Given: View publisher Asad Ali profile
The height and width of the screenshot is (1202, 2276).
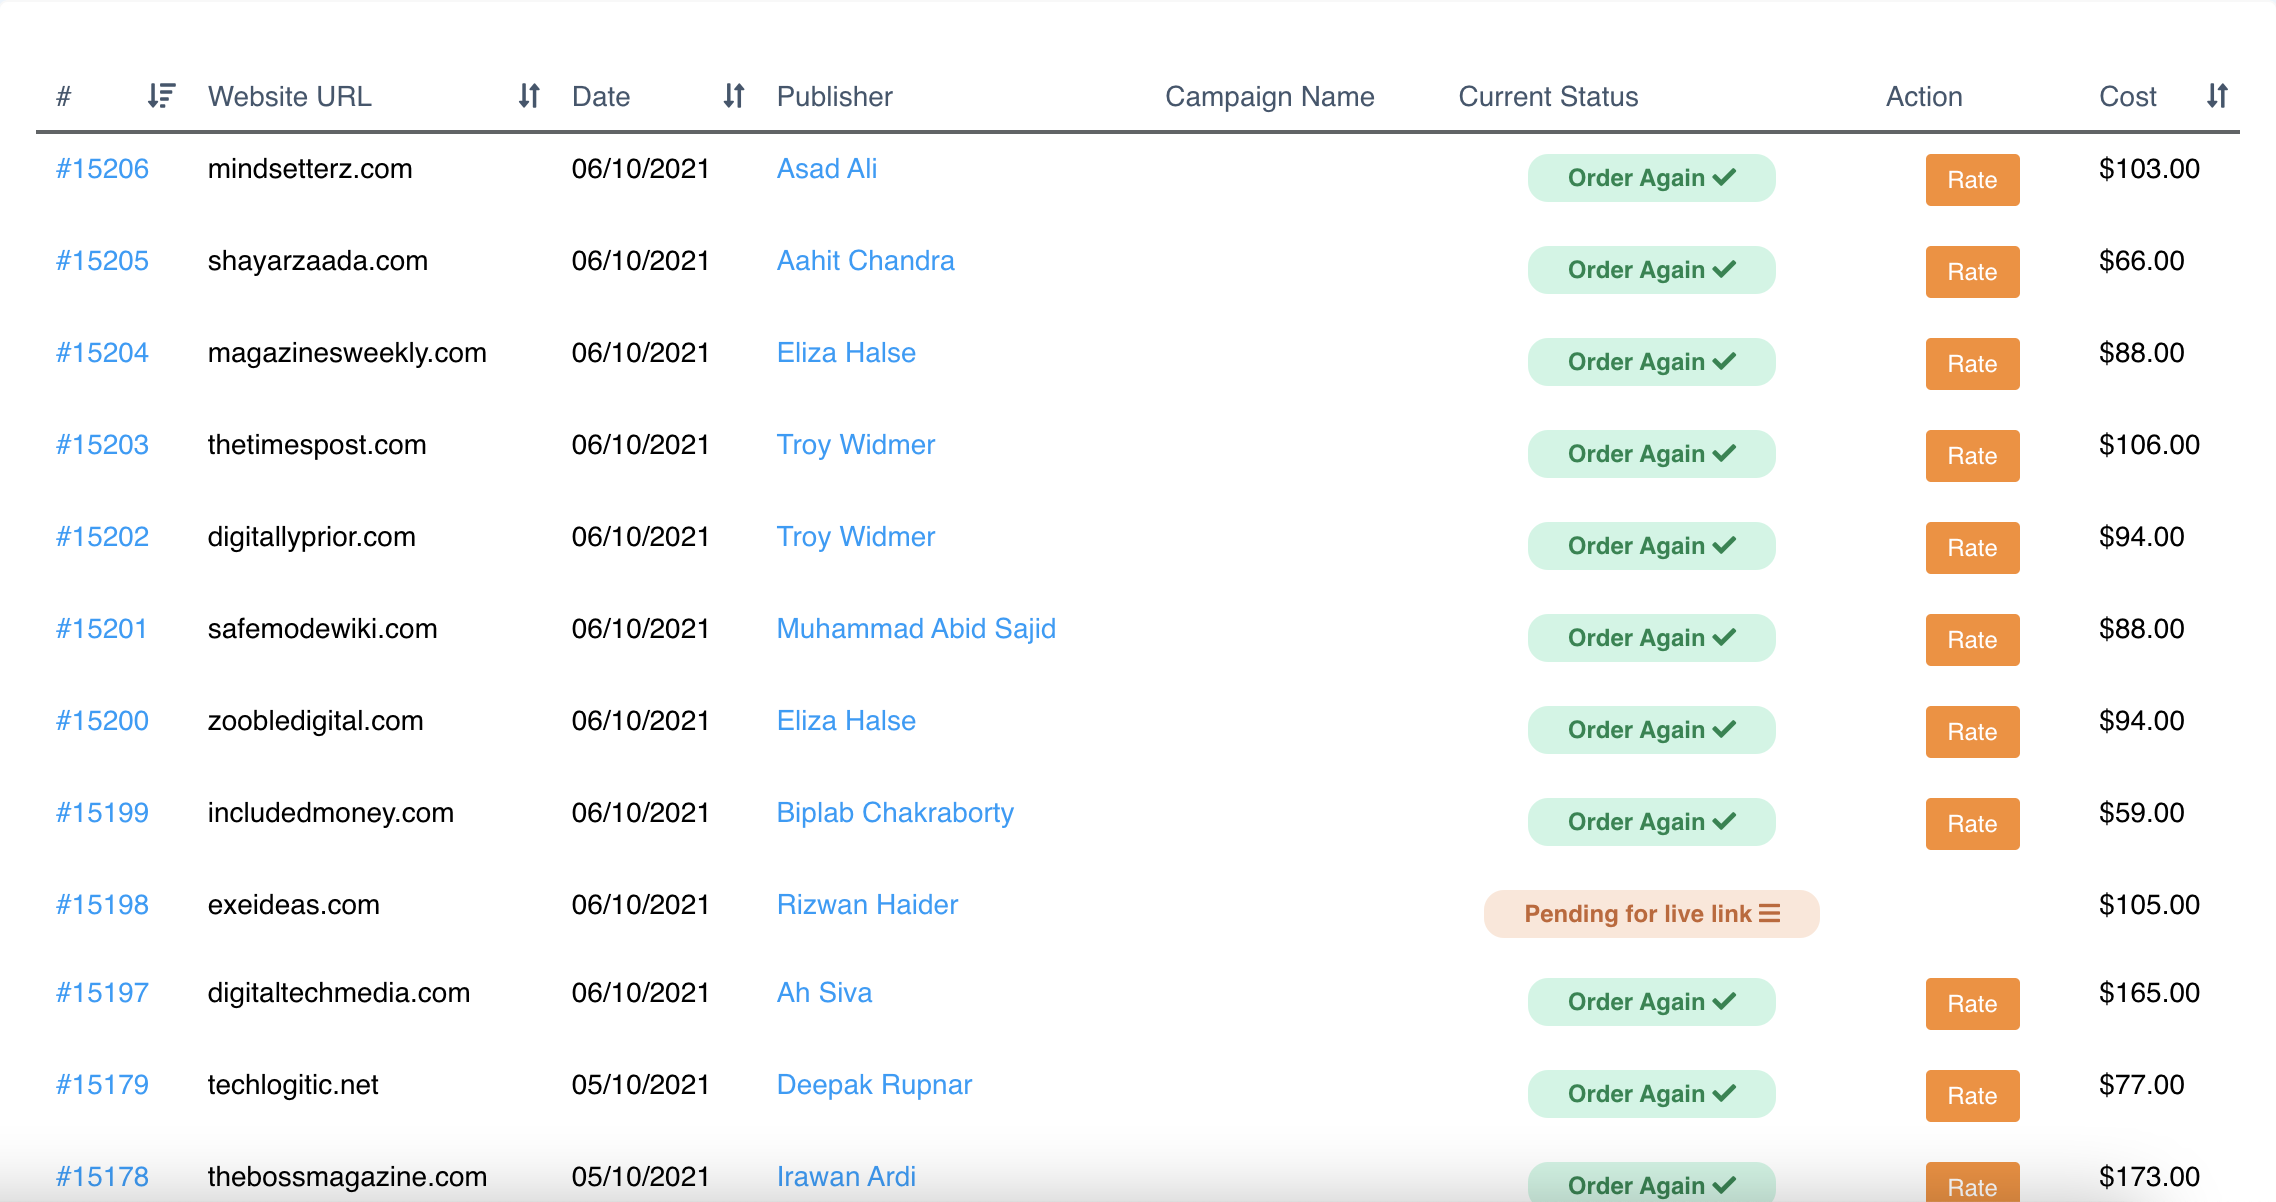Looking at the screenshot, I should (827, 168).
